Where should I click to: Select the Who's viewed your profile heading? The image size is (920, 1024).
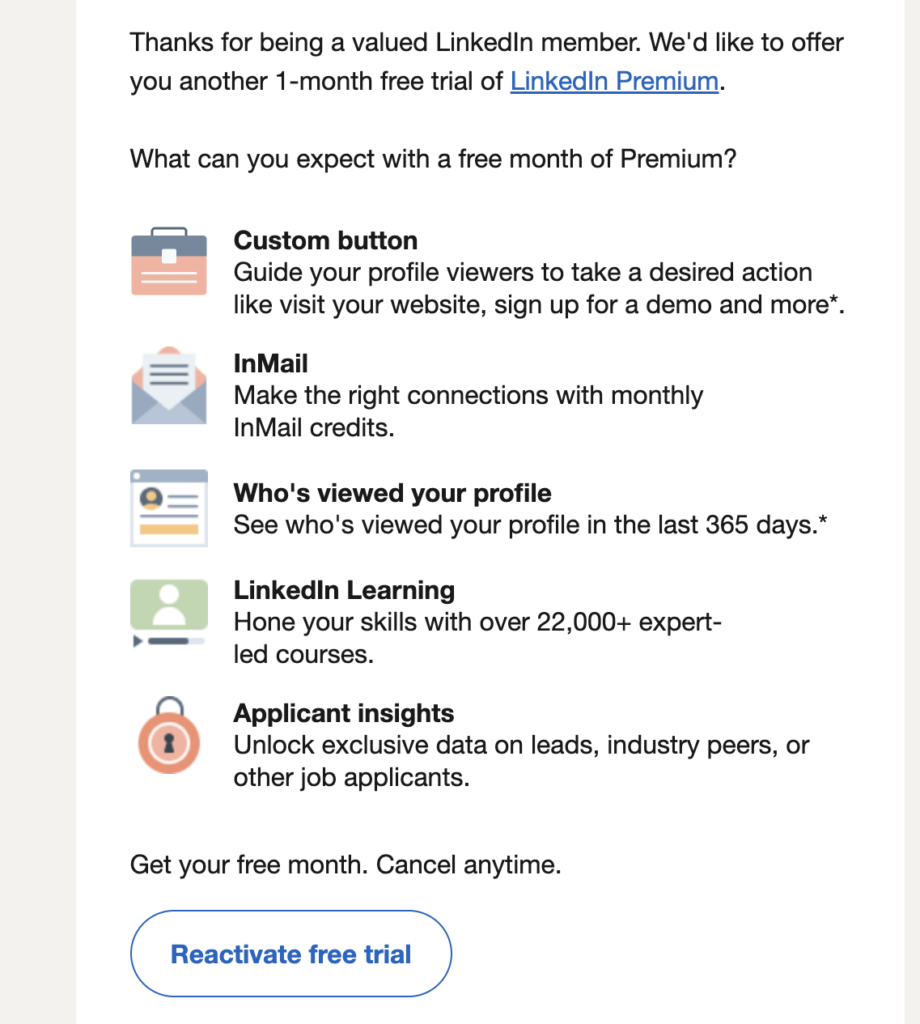pos(391,493)
